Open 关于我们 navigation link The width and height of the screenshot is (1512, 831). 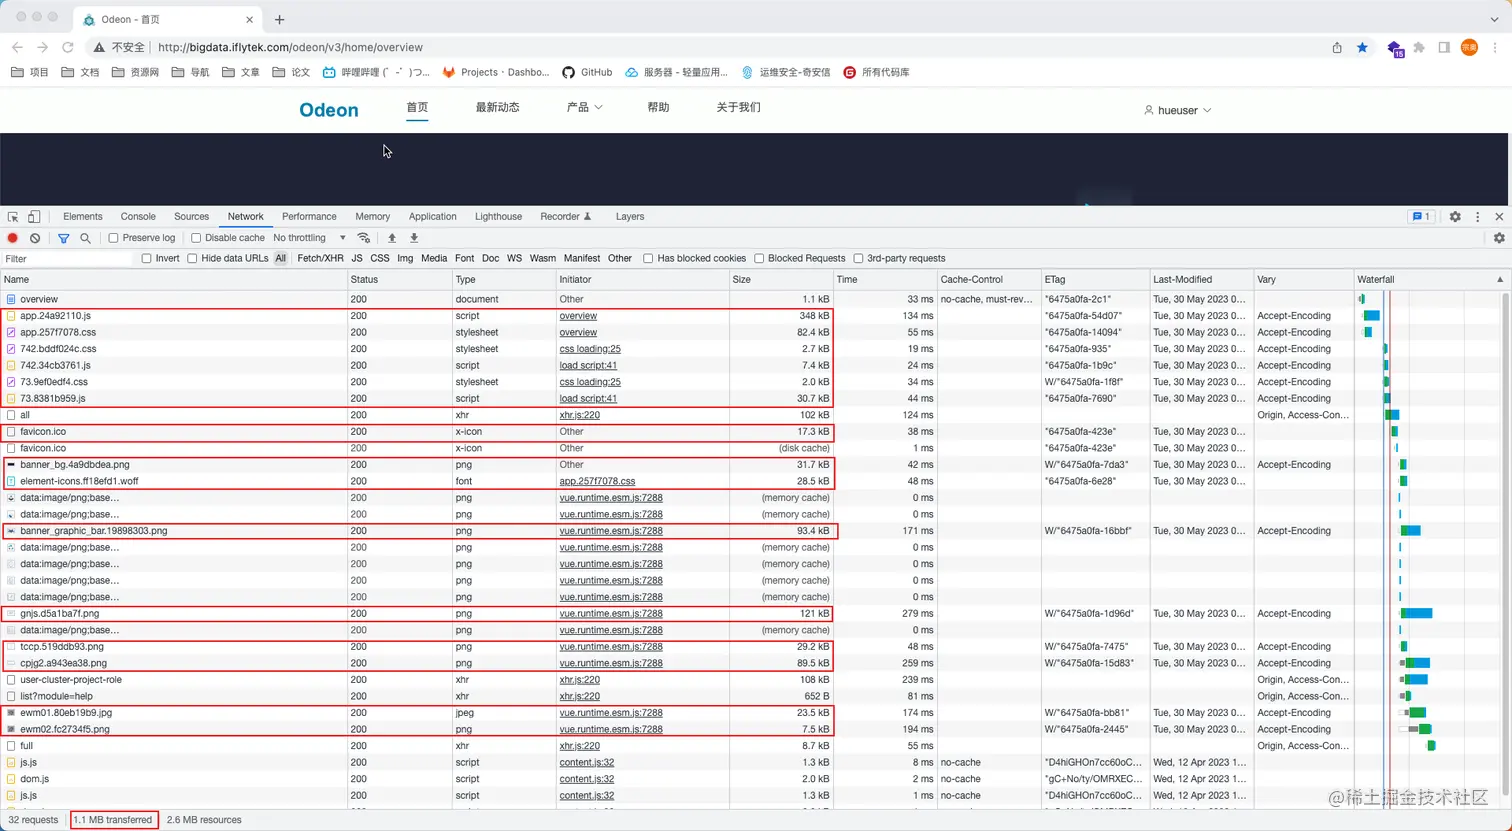(x=738, y=107)
